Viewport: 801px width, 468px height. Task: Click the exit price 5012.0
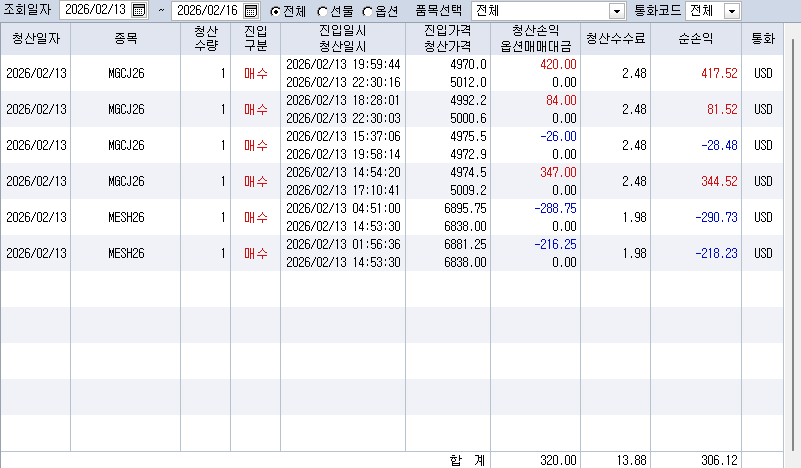click(468, 82)
